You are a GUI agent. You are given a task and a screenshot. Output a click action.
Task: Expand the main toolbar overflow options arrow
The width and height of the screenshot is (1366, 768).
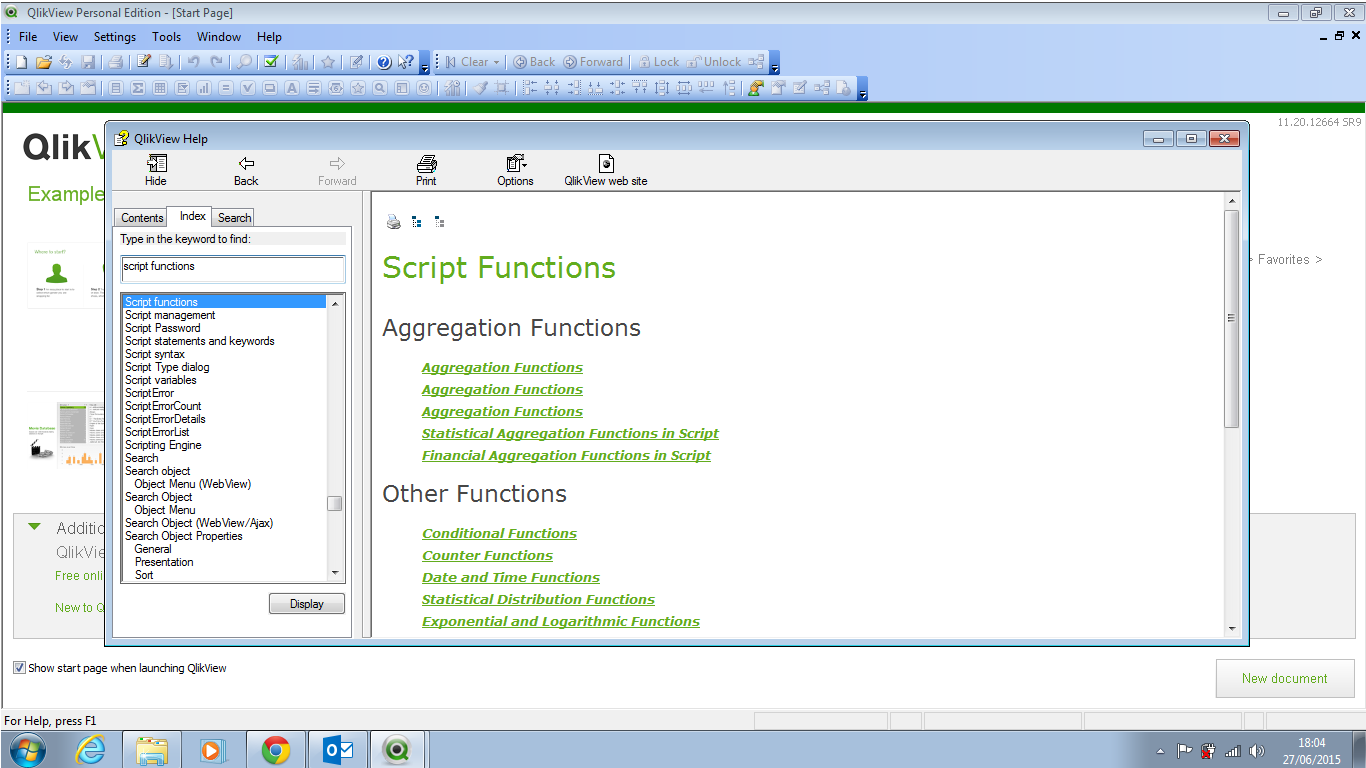coord(425,68)
